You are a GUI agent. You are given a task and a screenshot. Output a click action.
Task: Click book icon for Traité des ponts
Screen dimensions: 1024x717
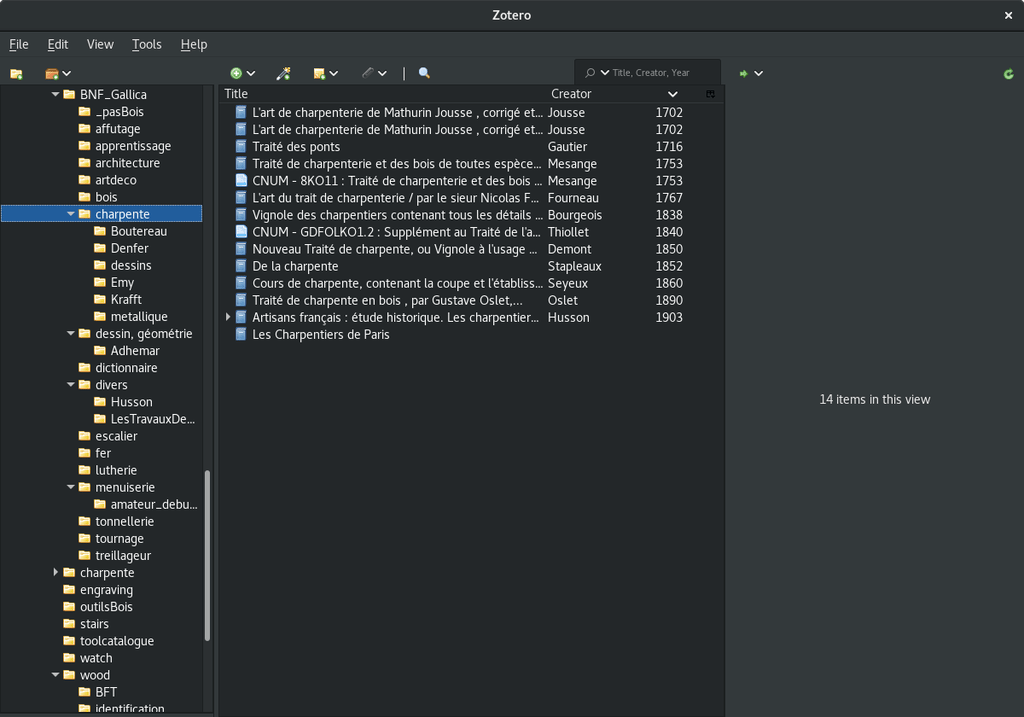pyautogui.click(x=241, y=146)
